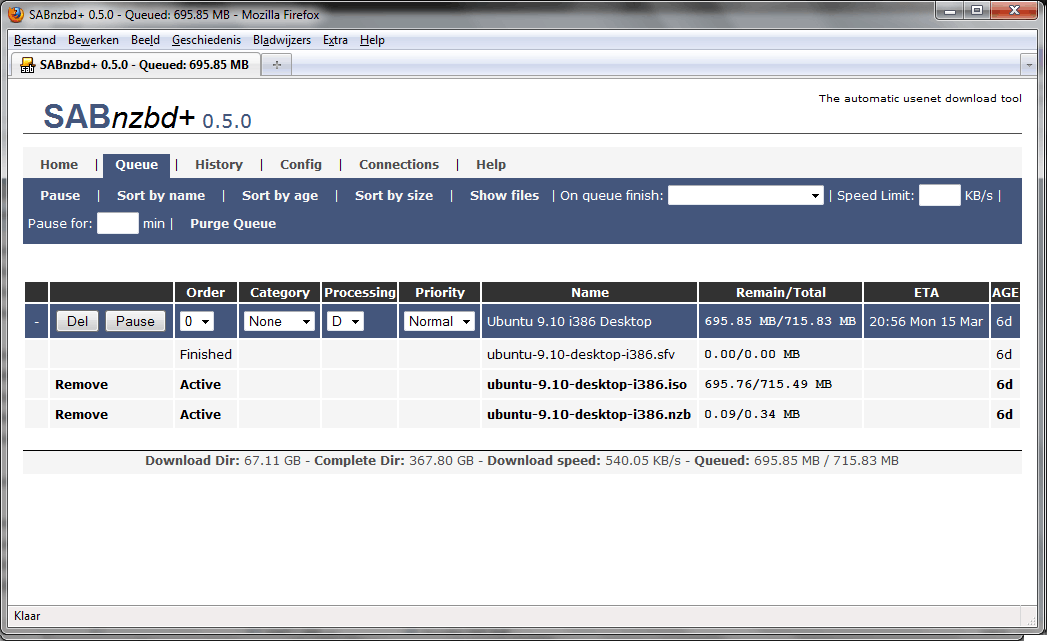The width and height of the screenshot is (1047, 641).
Task: Remove the ubuntu-9.10-desktop-i386.iso file
Action: point(81,385)
